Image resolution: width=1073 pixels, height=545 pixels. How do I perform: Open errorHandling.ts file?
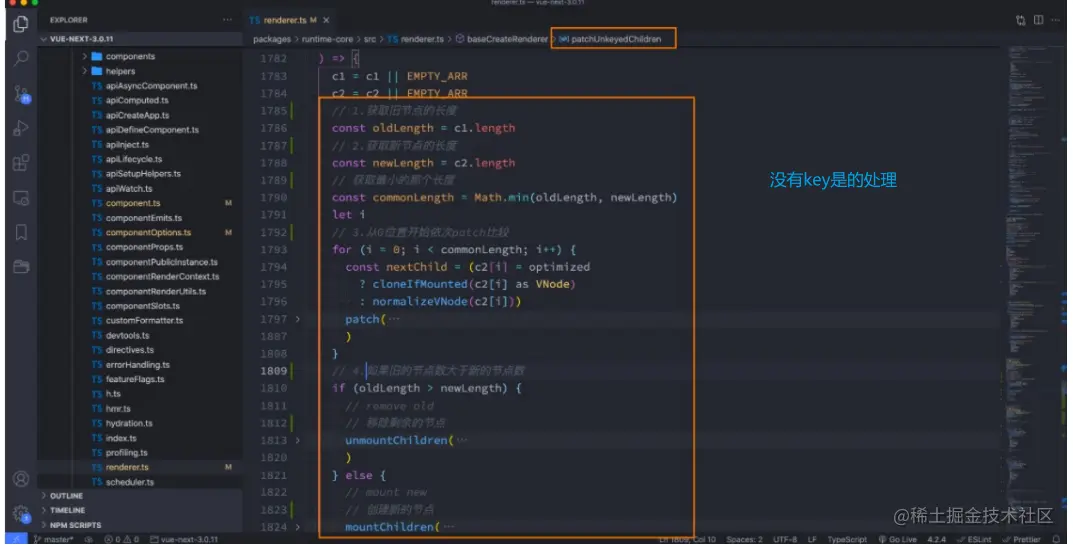138,365
